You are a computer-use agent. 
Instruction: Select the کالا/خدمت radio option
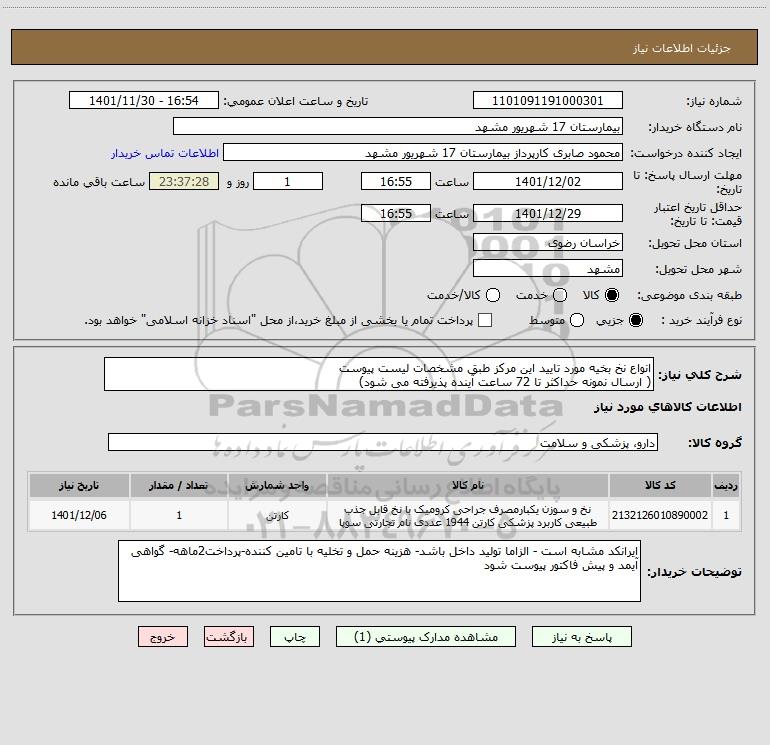[493, 295]
